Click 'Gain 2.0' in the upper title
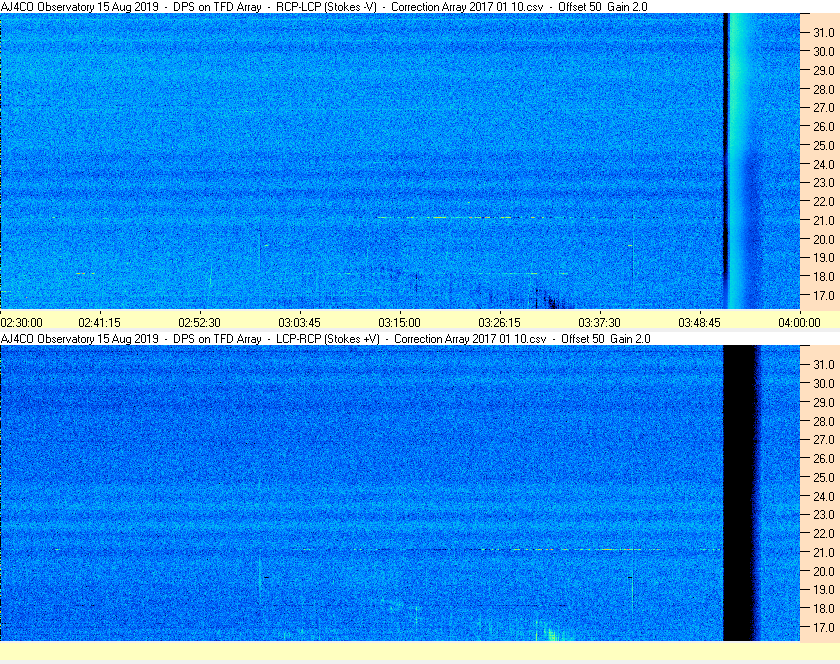Viewport: 840px width, 664px height. 627,7
